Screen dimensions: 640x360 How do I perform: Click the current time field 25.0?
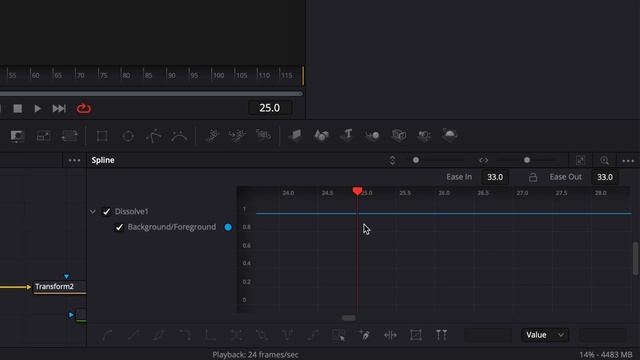pos(270,108)
